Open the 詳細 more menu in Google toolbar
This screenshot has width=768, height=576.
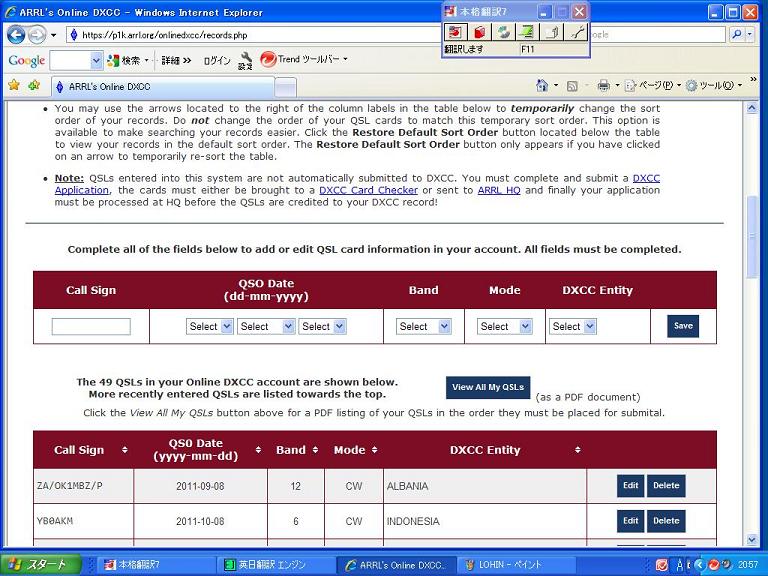coord(176,60)
